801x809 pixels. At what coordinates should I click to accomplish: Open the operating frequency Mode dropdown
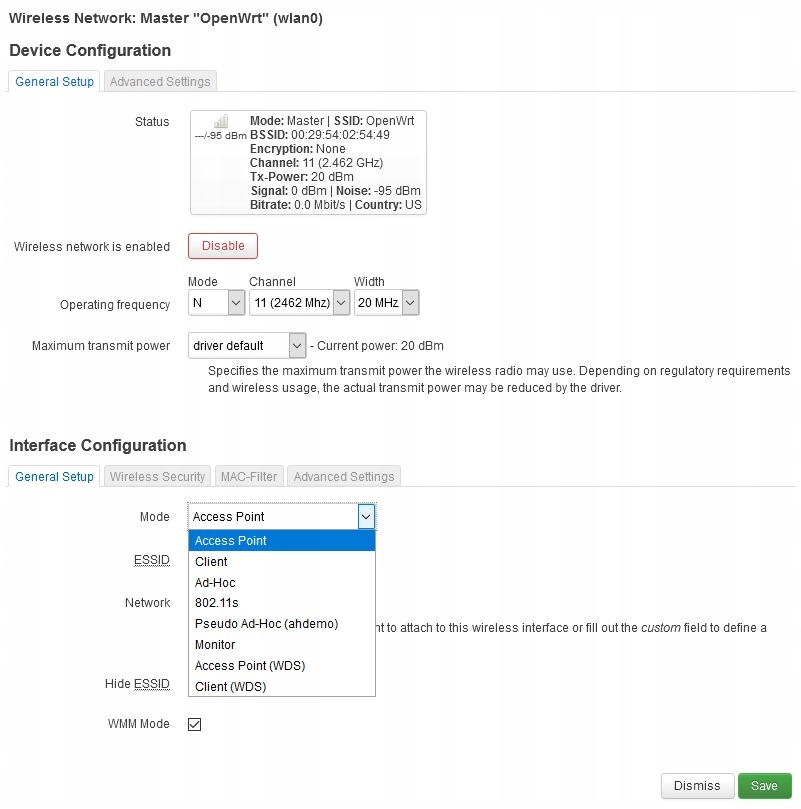tap(217, 302)
